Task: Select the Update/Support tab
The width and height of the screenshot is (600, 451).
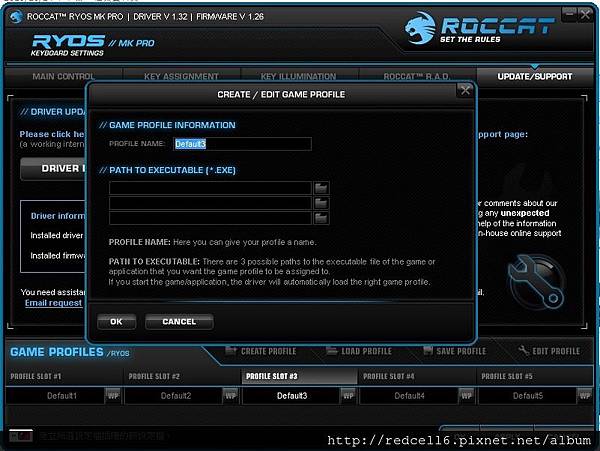Action: pos(535,77)
